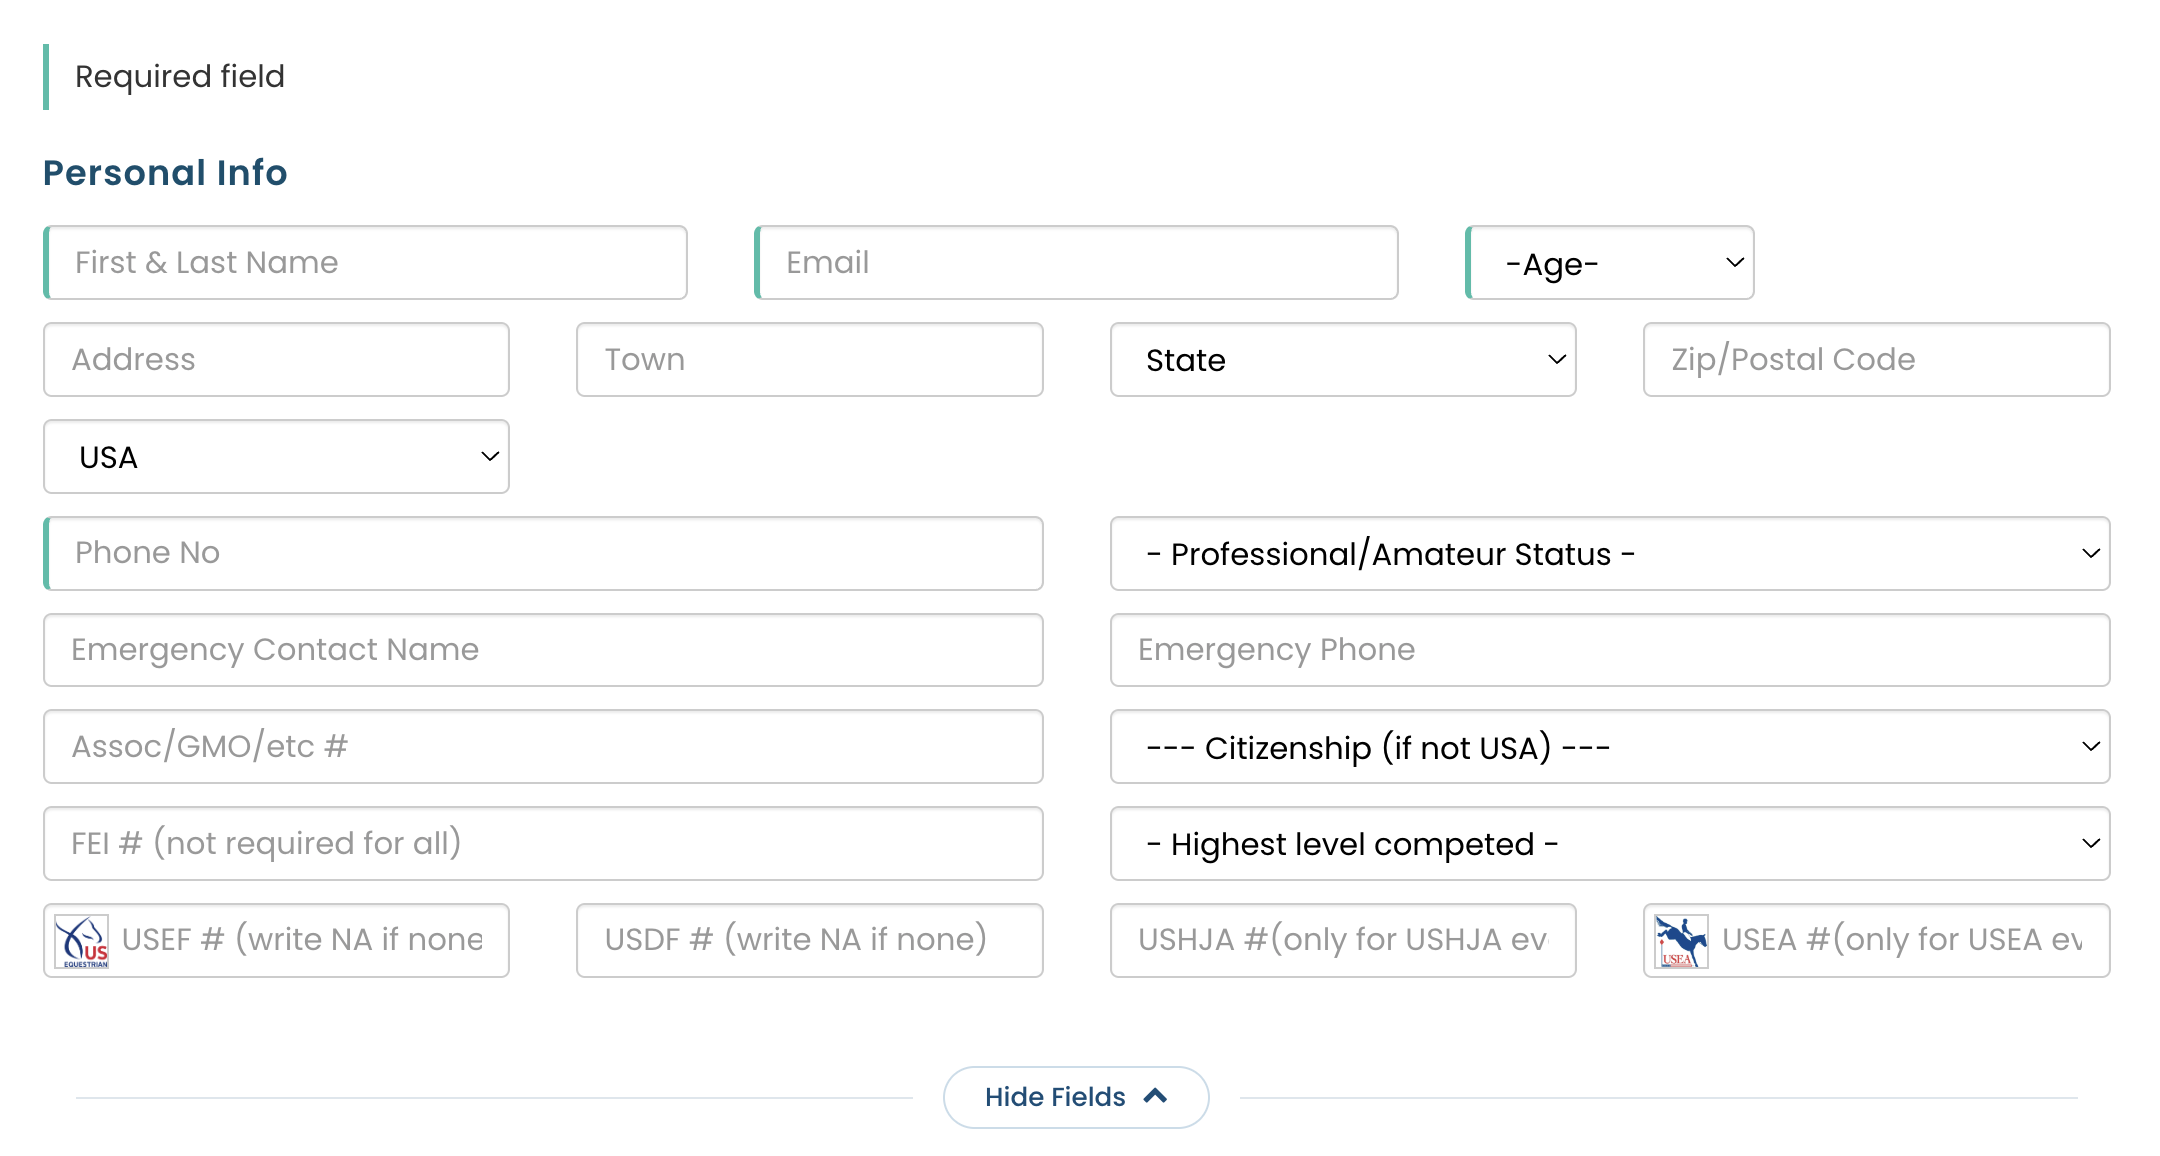This screenshot has width=2160, height=1156.
Task: Click the FEI # input field
Action: coord(543,844)
